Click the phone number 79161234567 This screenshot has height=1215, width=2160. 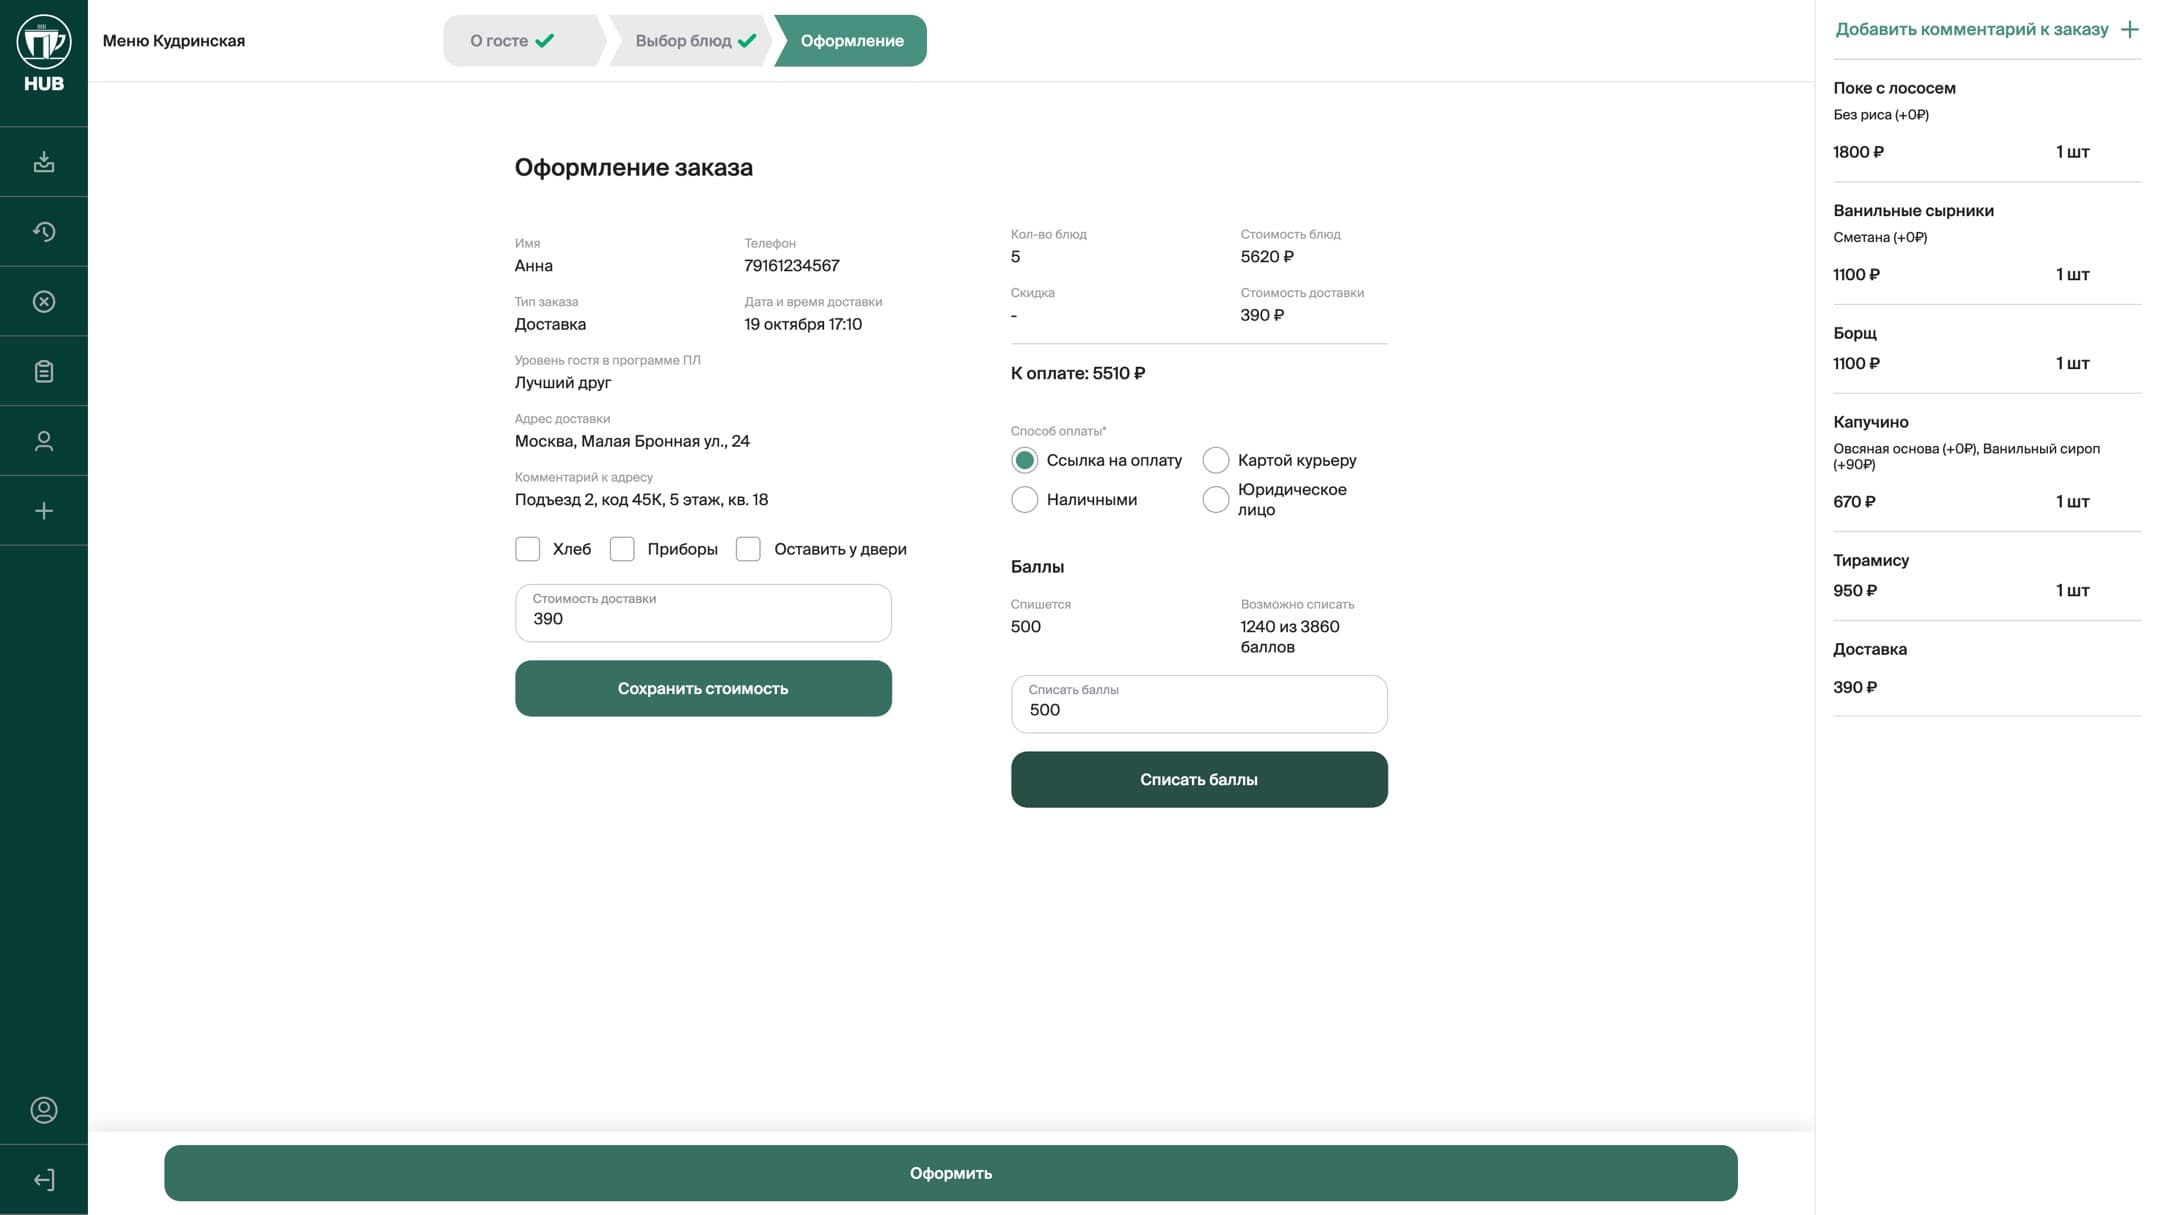(x=792, y=266)
